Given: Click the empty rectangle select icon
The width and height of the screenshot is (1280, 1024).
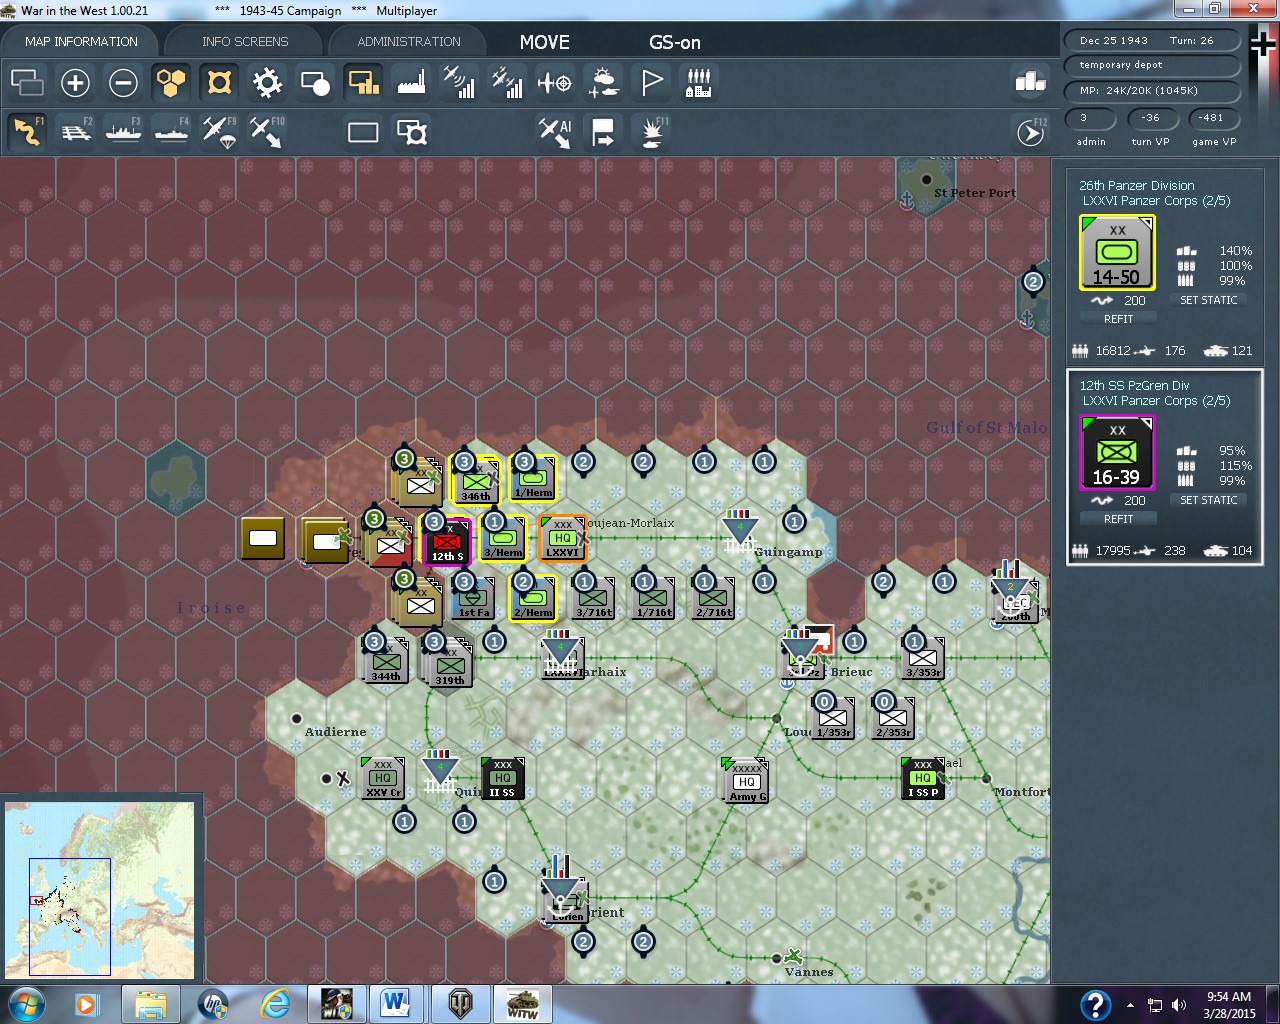Looking at the screenshot, I should tap(363, 132).
